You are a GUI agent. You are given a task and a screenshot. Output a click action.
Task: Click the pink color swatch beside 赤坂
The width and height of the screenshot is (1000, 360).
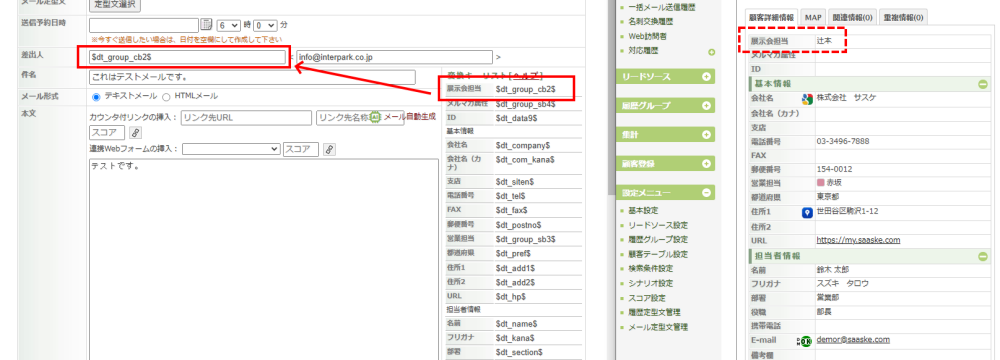click(820, 184)
